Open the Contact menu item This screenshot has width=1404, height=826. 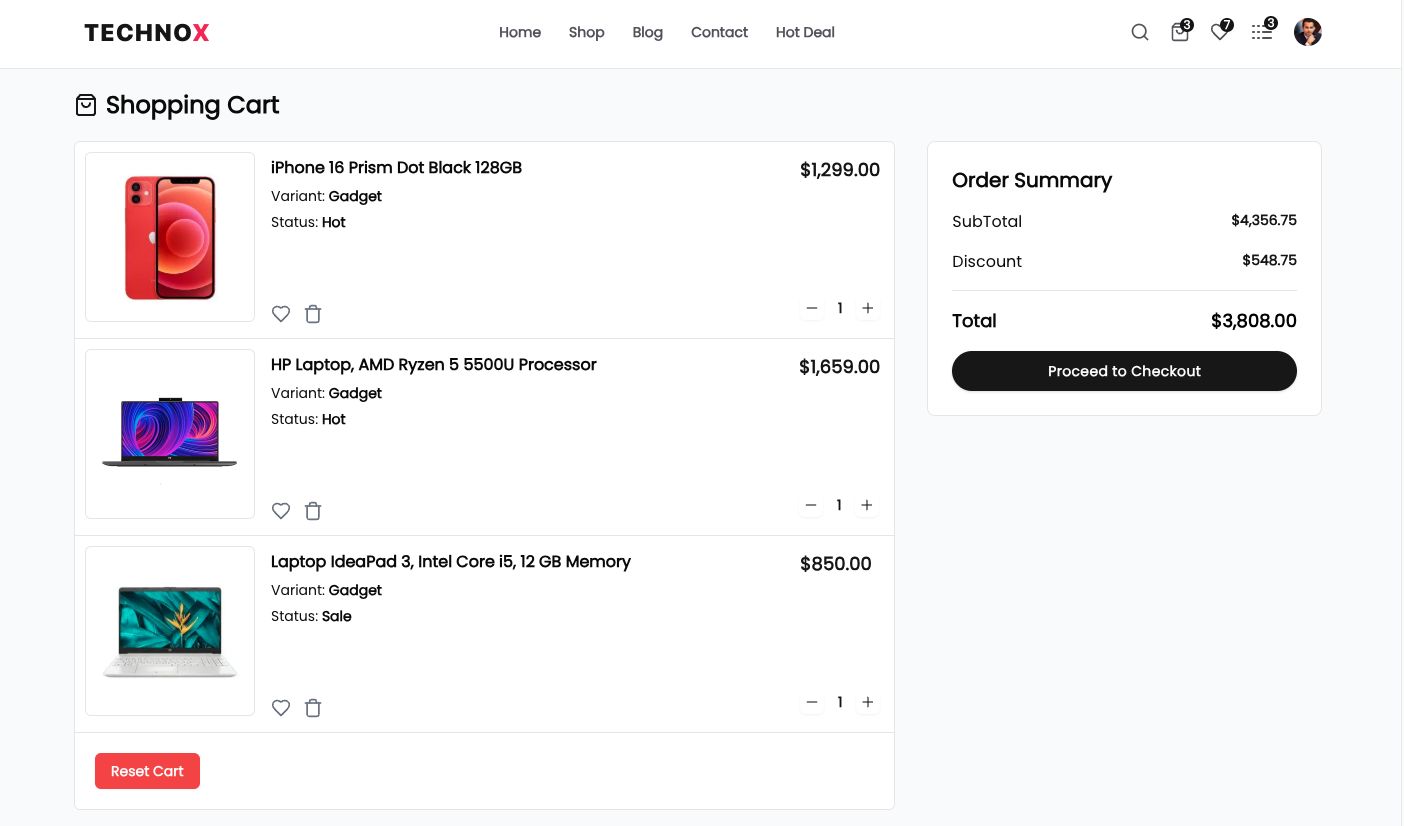pos(719,32)
